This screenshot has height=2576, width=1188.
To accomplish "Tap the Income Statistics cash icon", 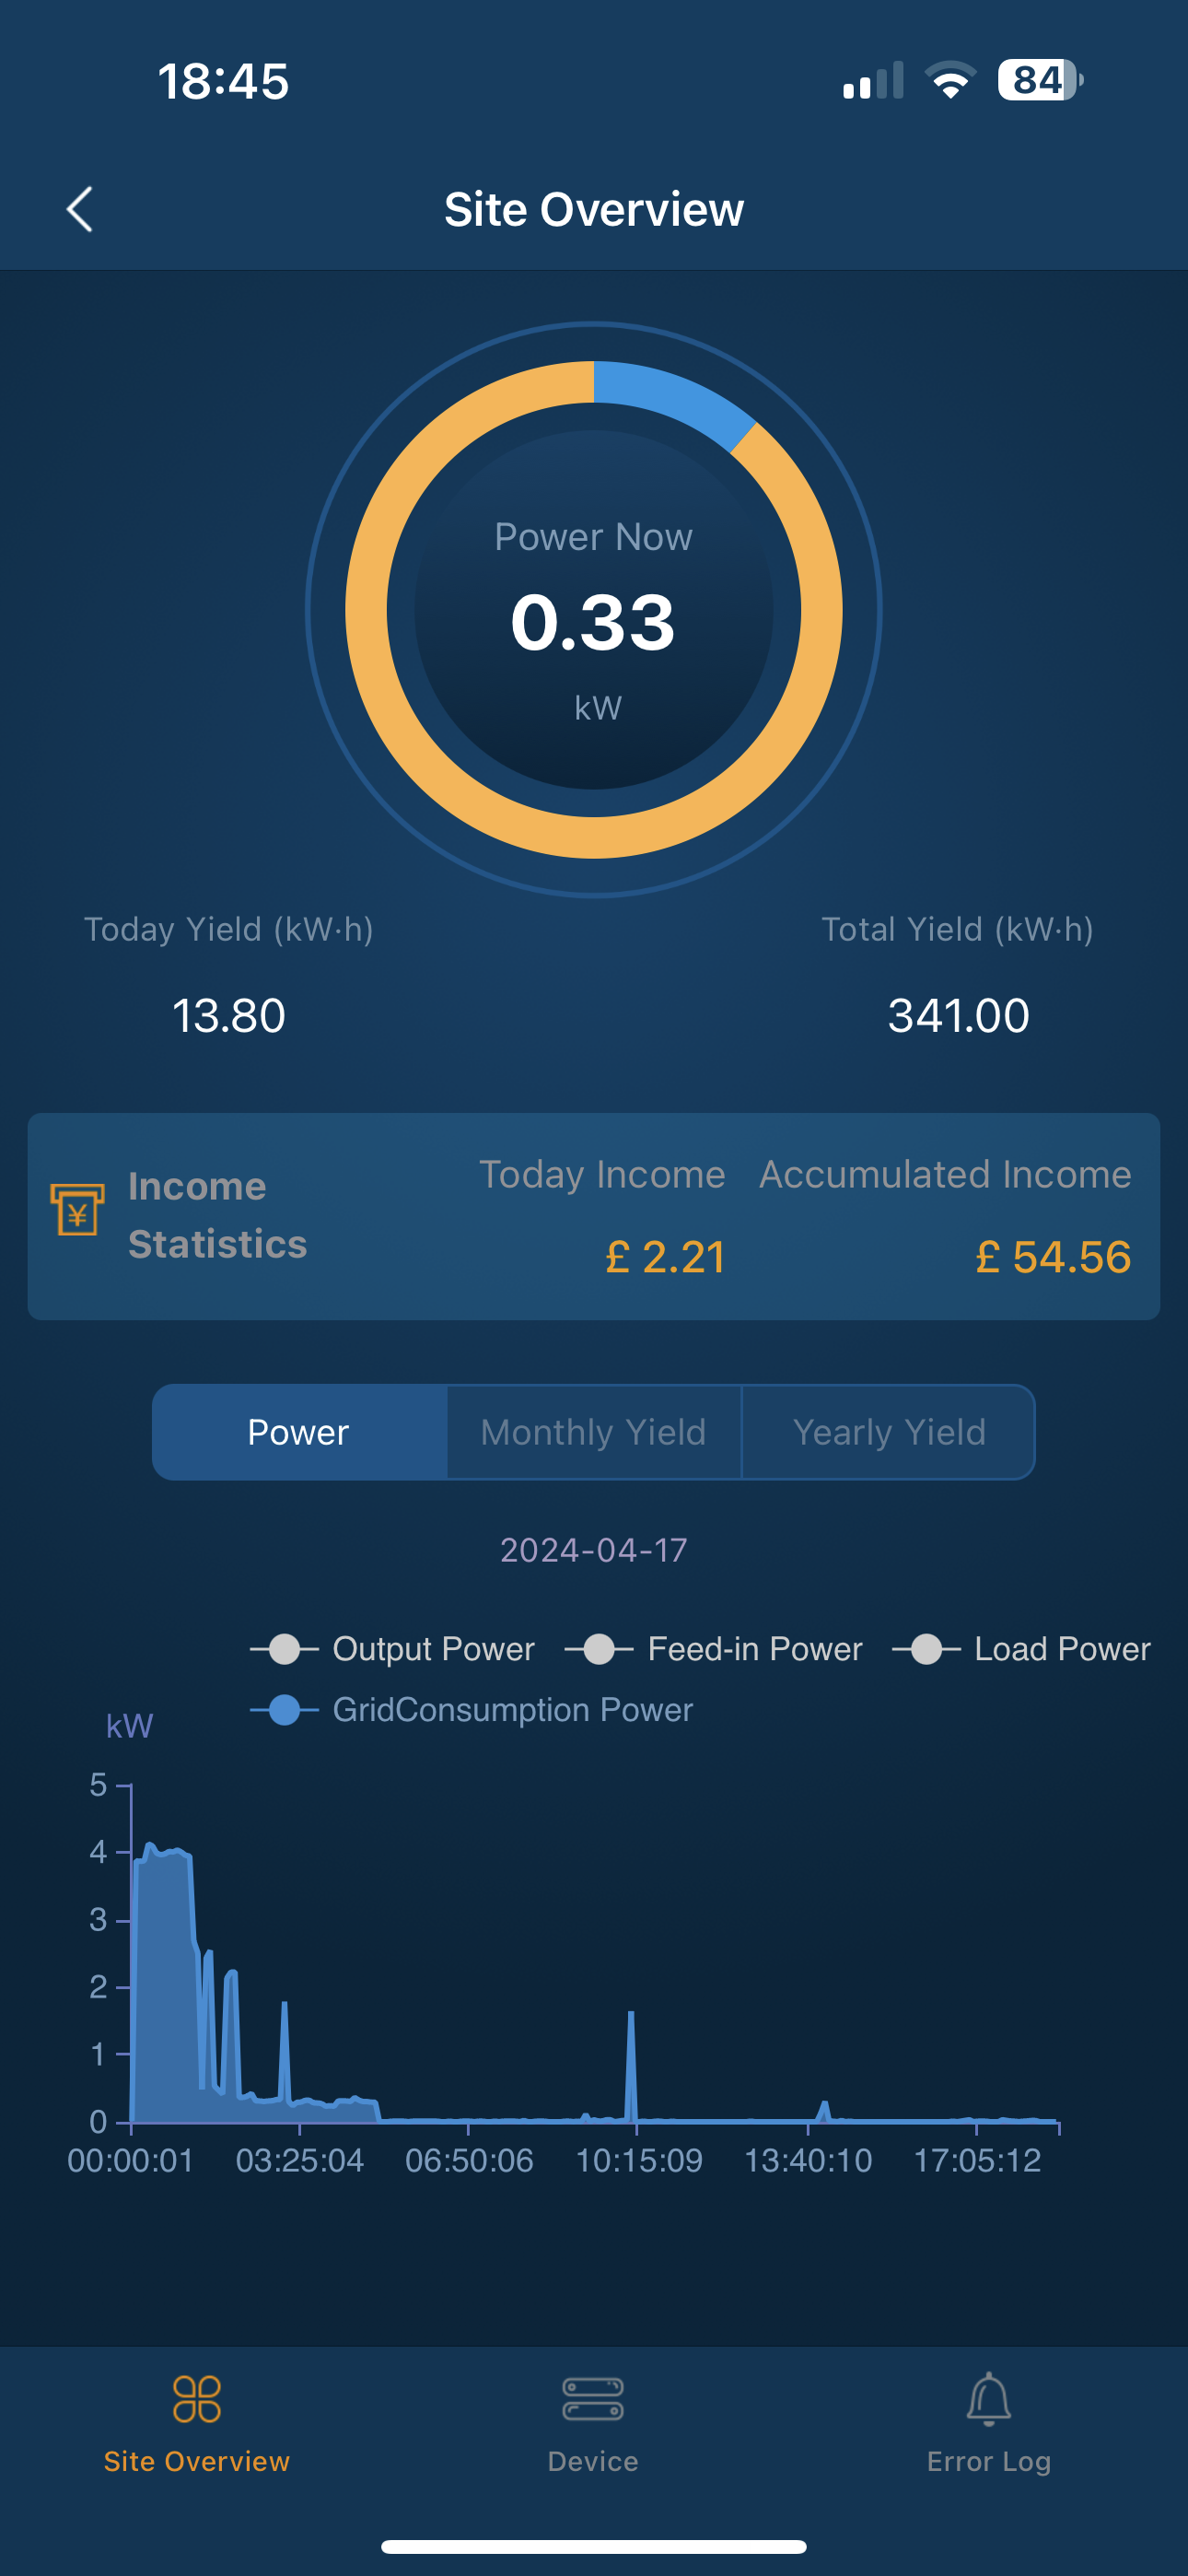I will (x=77, y=1211).
